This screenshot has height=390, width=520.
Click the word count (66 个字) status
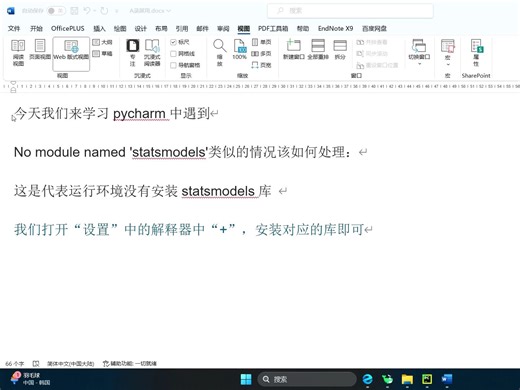coord(15,363)
